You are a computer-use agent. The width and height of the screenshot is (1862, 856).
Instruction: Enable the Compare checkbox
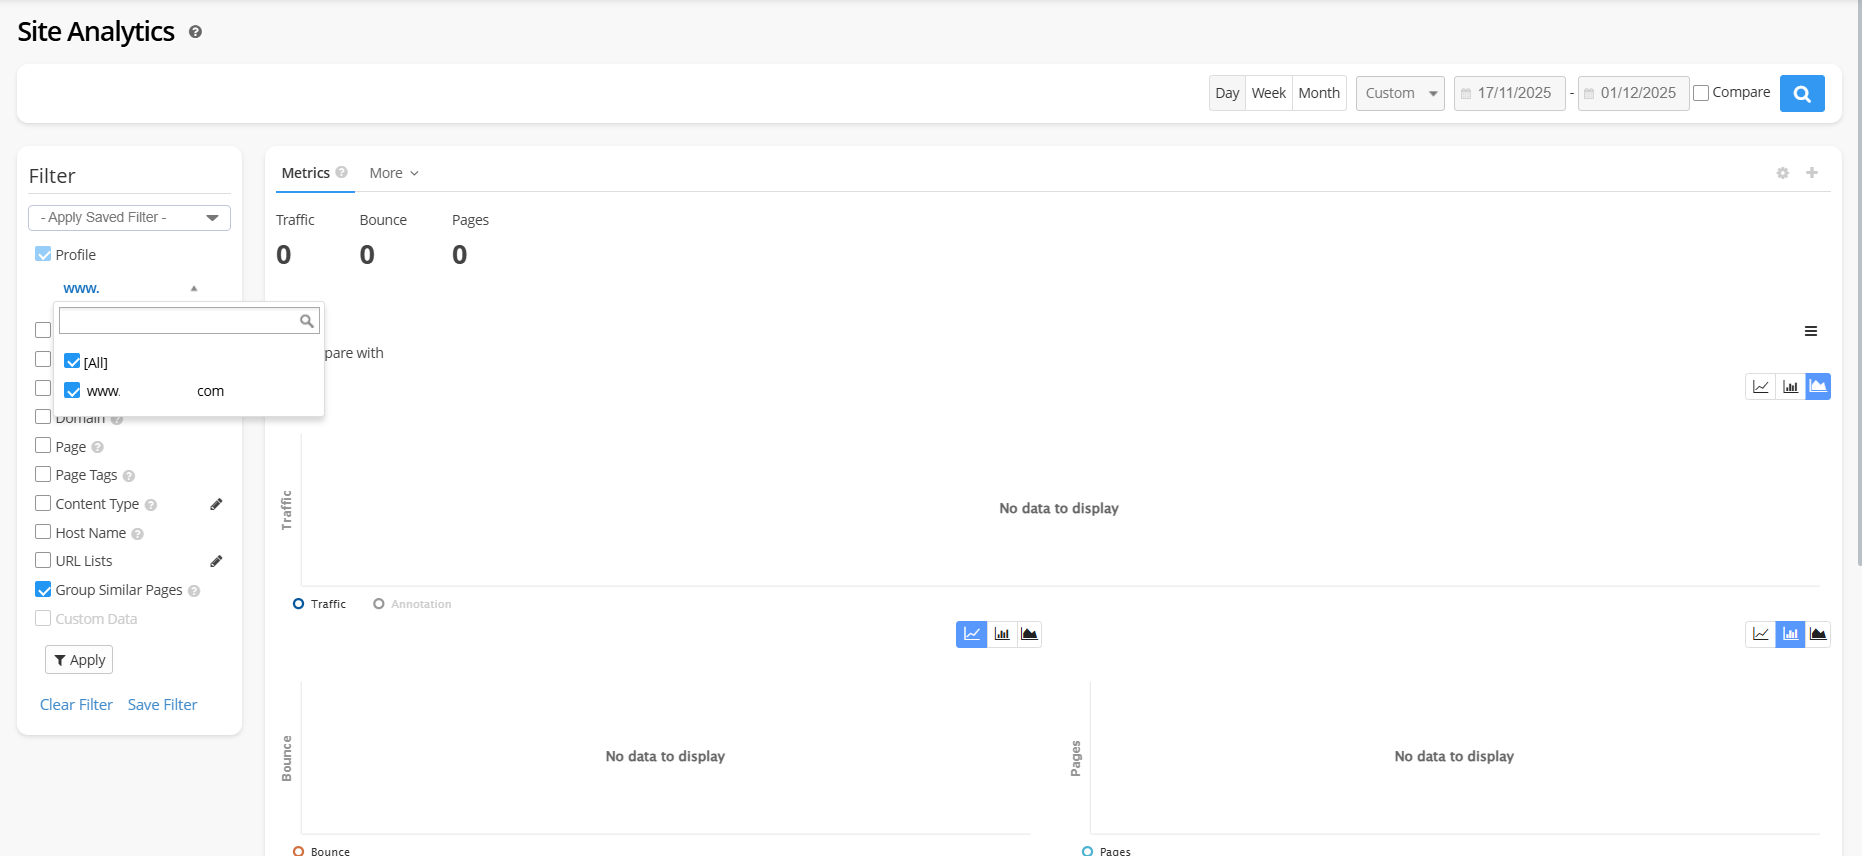[1701, 94]
